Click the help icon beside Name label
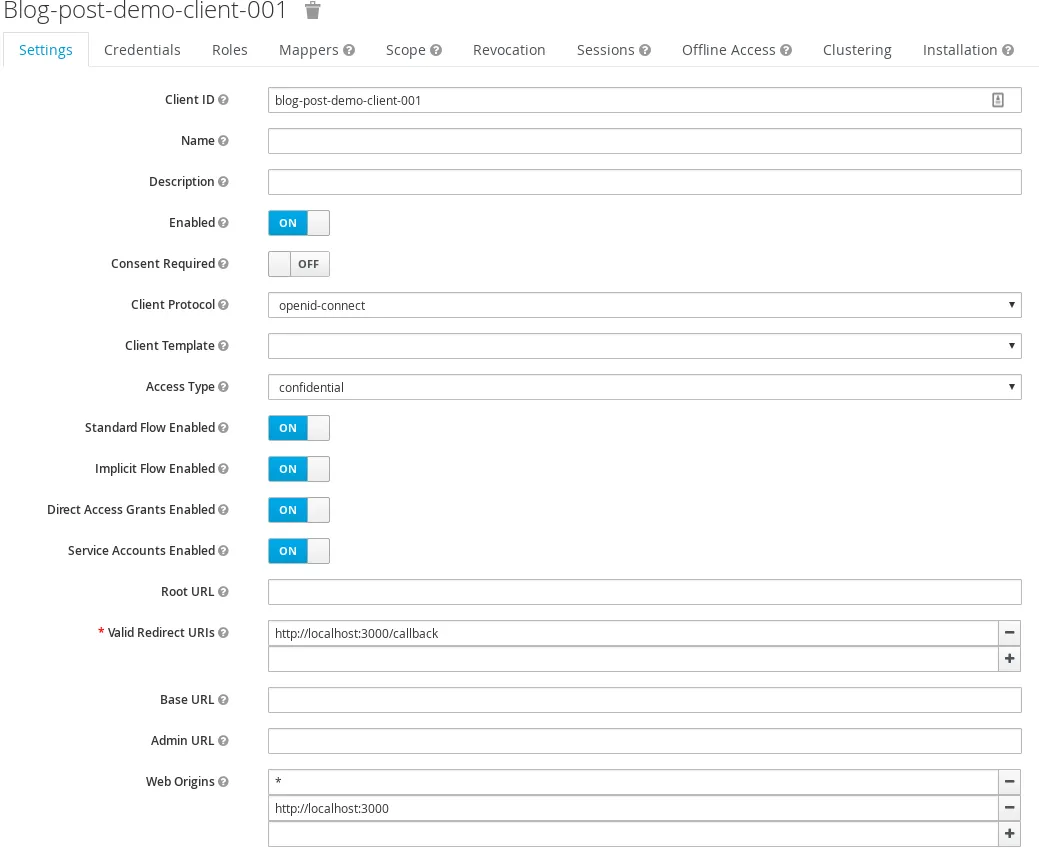The height and width of the screenshot is (861, 1039). pyautogui.click(x=223, y=141)
